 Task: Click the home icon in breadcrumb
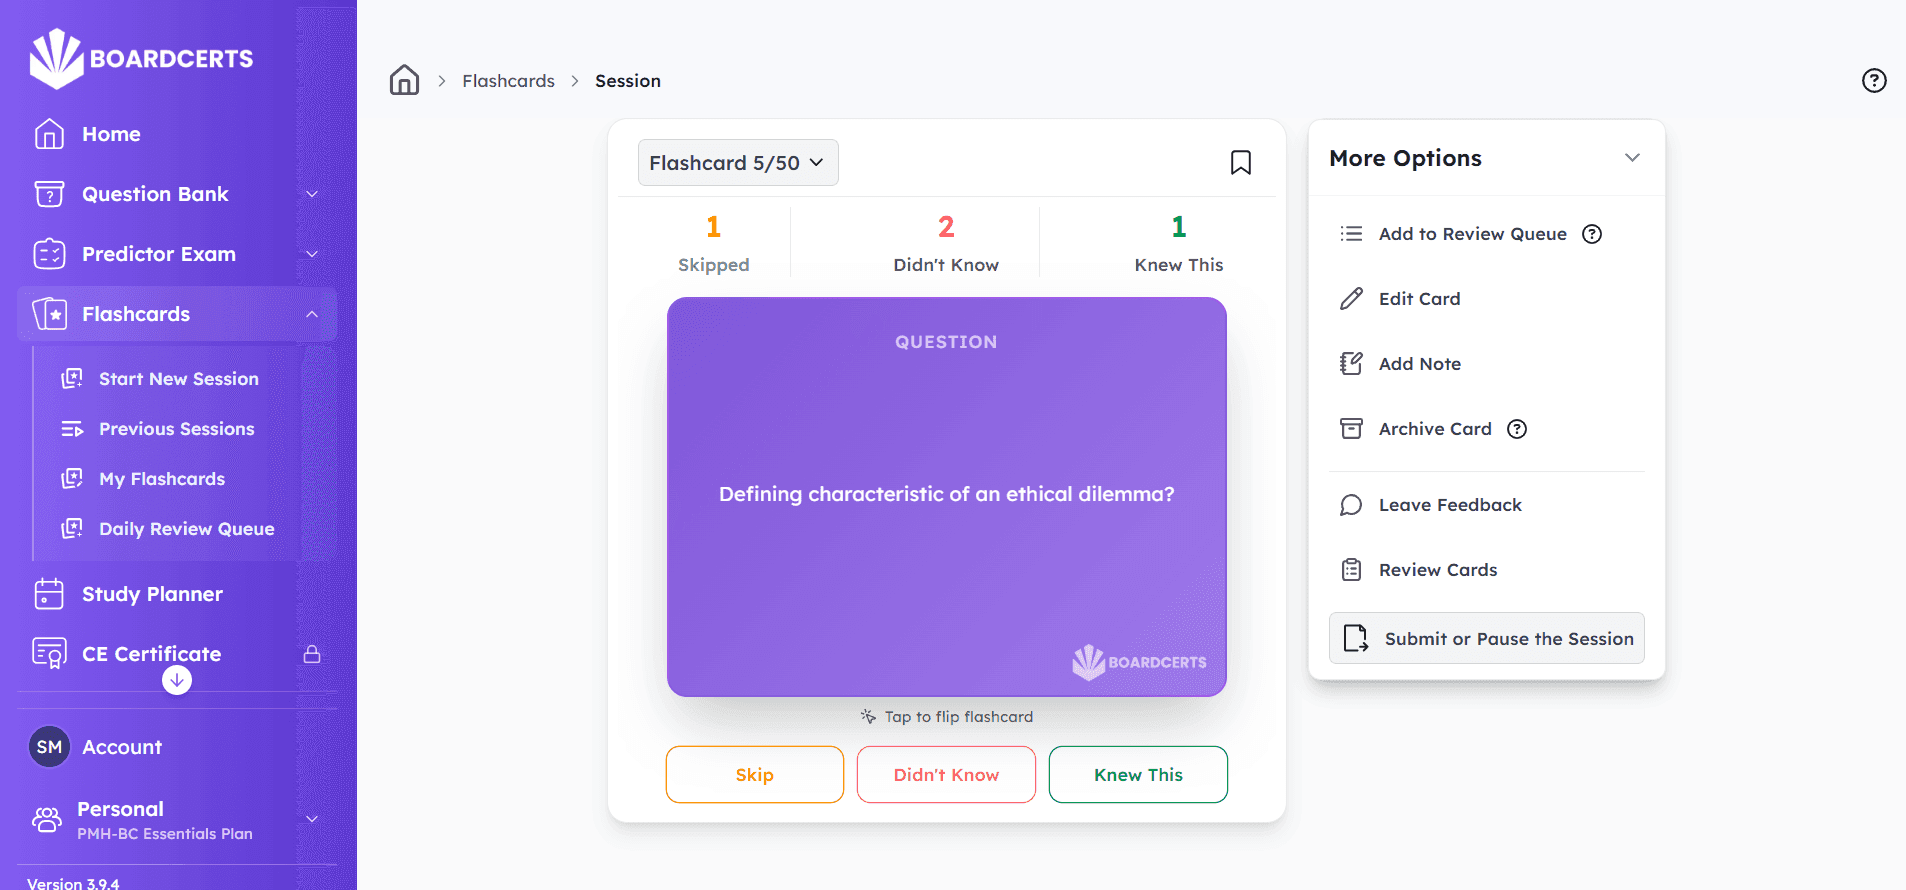click(x=404, y=80)
